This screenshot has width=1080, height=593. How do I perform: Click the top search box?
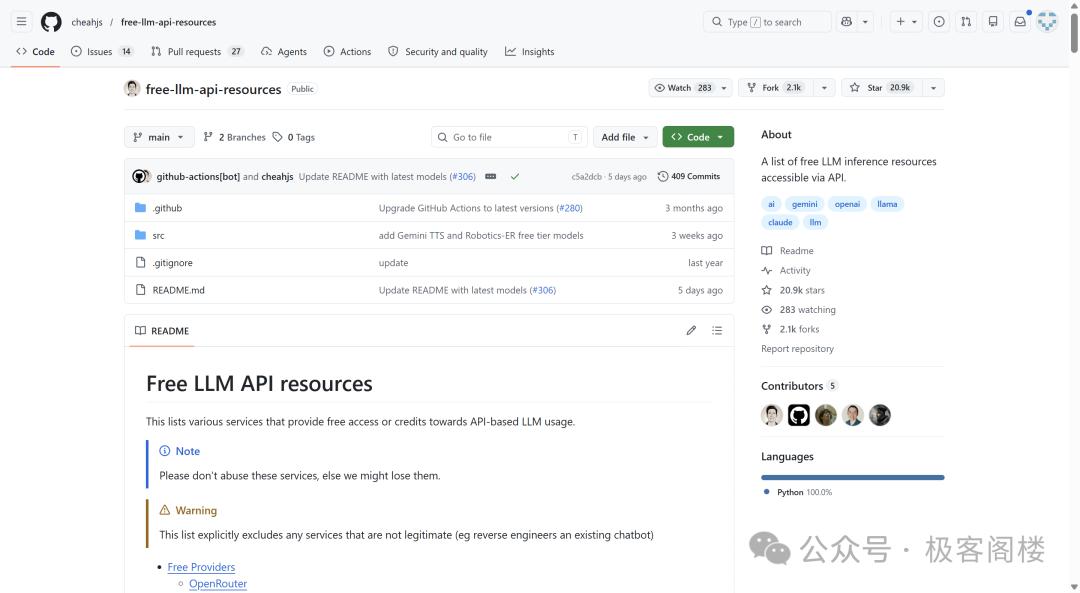767,22
